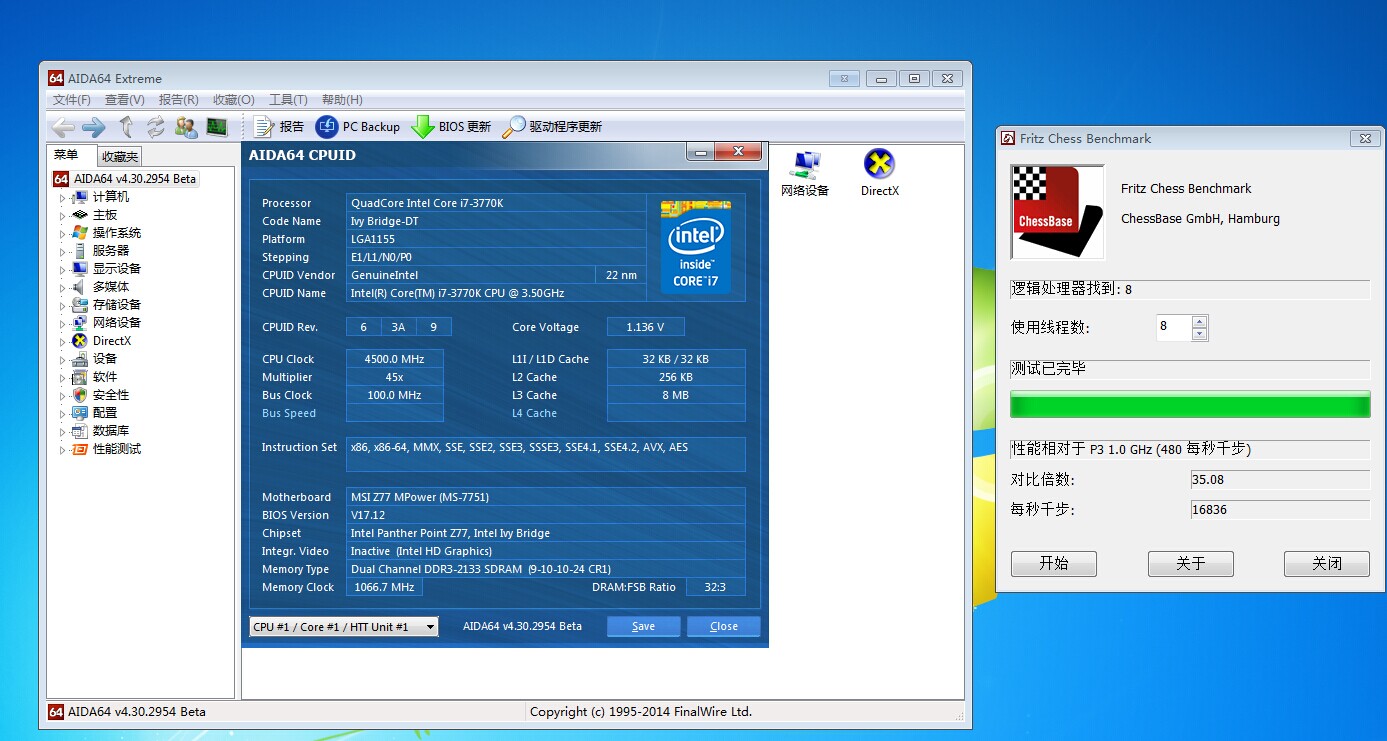Click the 4500.0 MHz CPU Clock value
The width and height of the screenshot is (1387, 741).
pos(395,359)
